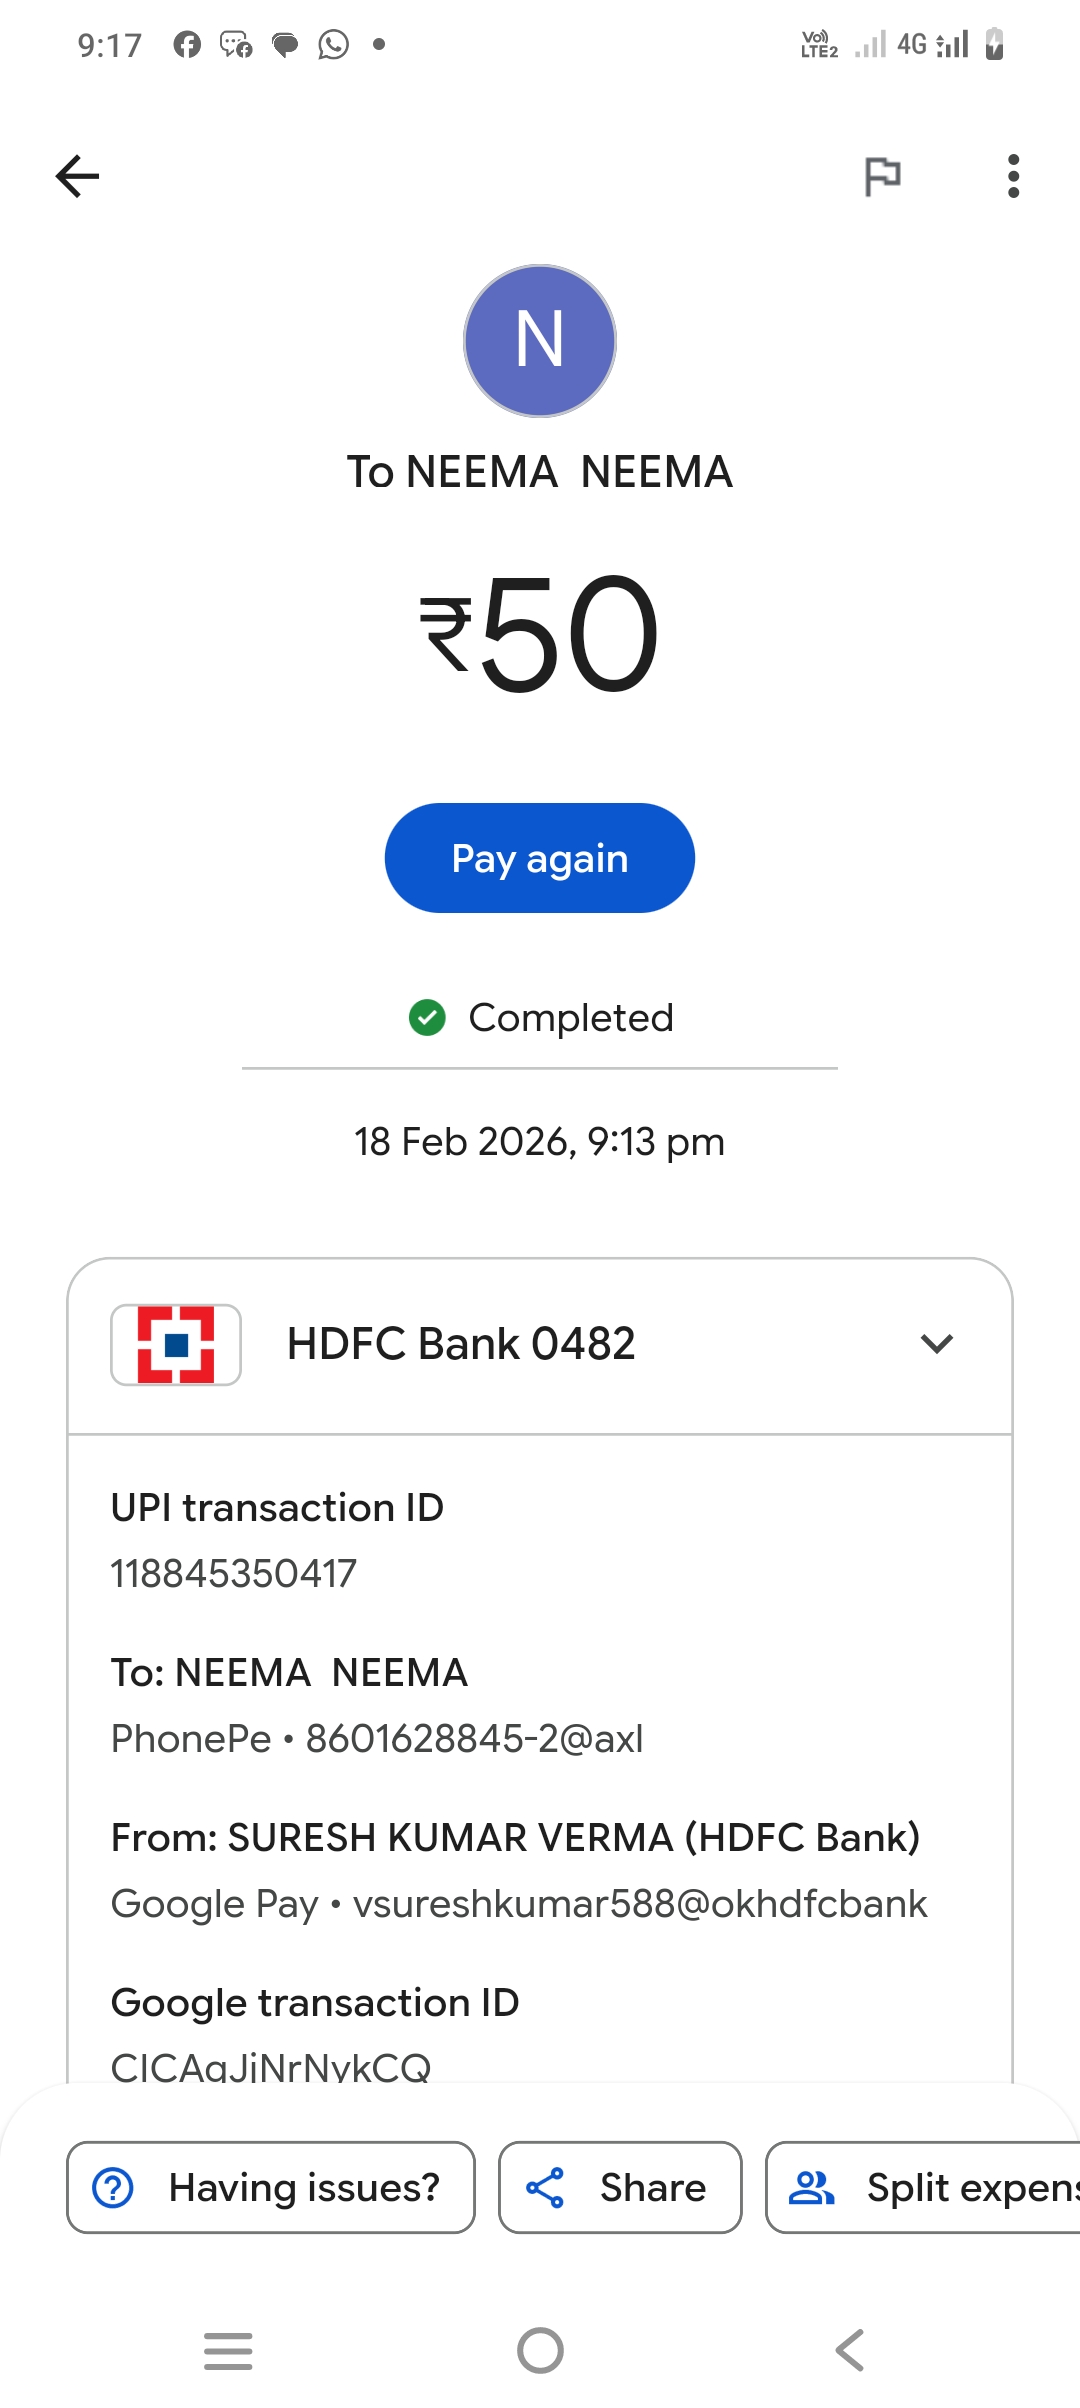Tap the N profile avatar
The width and height of the screenshot is (1080, 2408).
(x=540, y=341)
